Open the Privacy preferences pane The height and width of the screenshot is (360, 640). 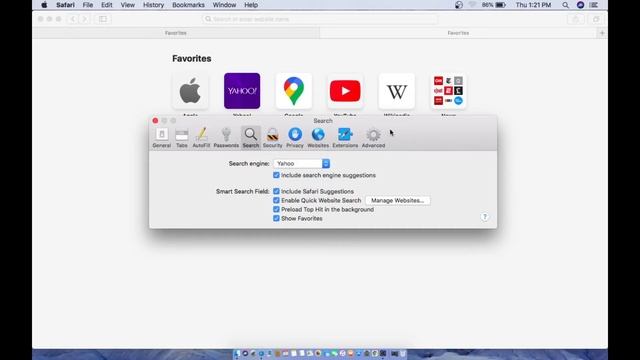[x=295, y=138]
